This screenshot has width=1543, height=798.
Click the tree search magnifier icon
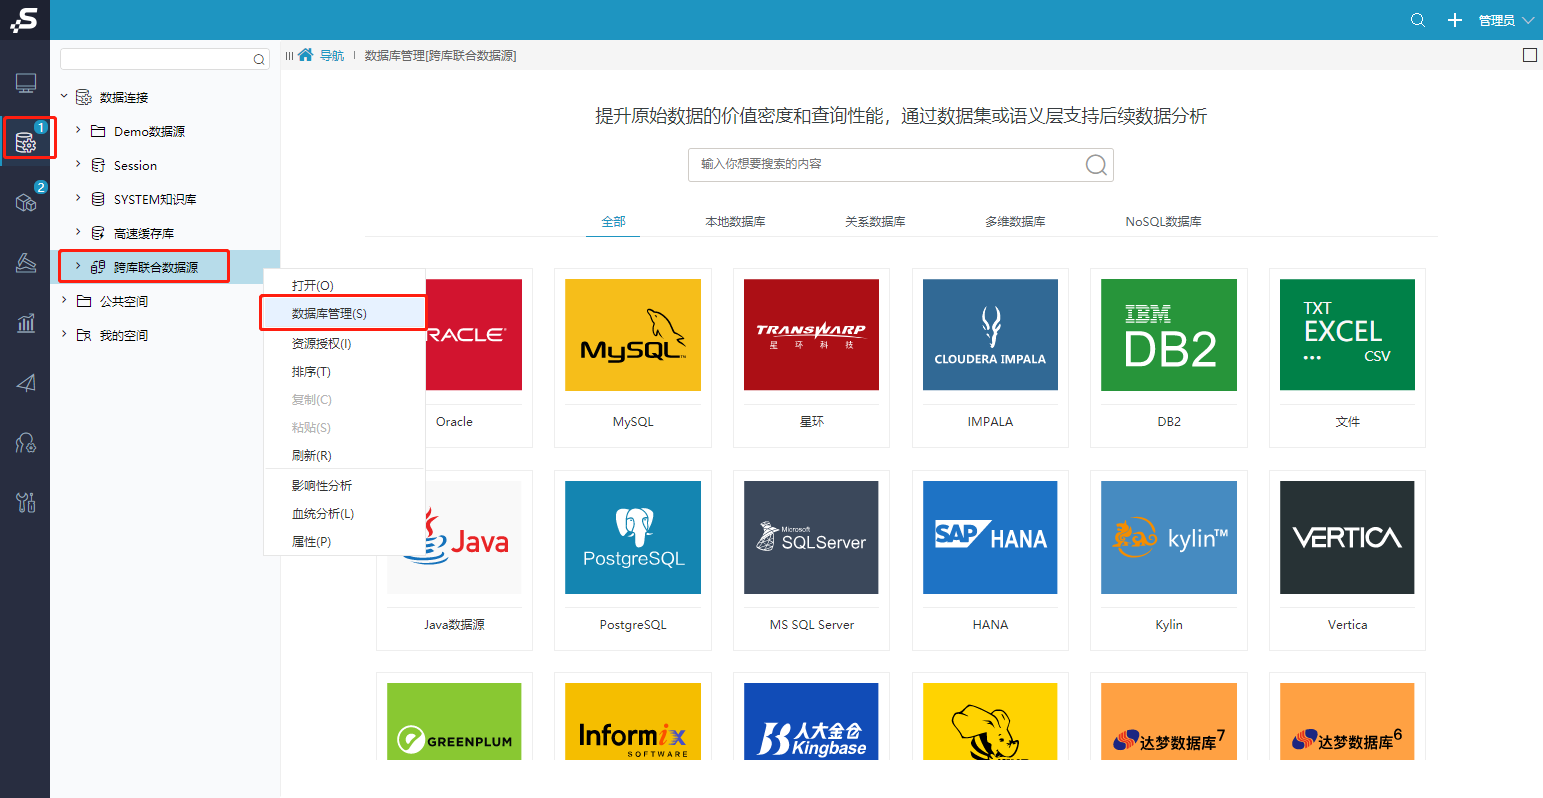260,59
